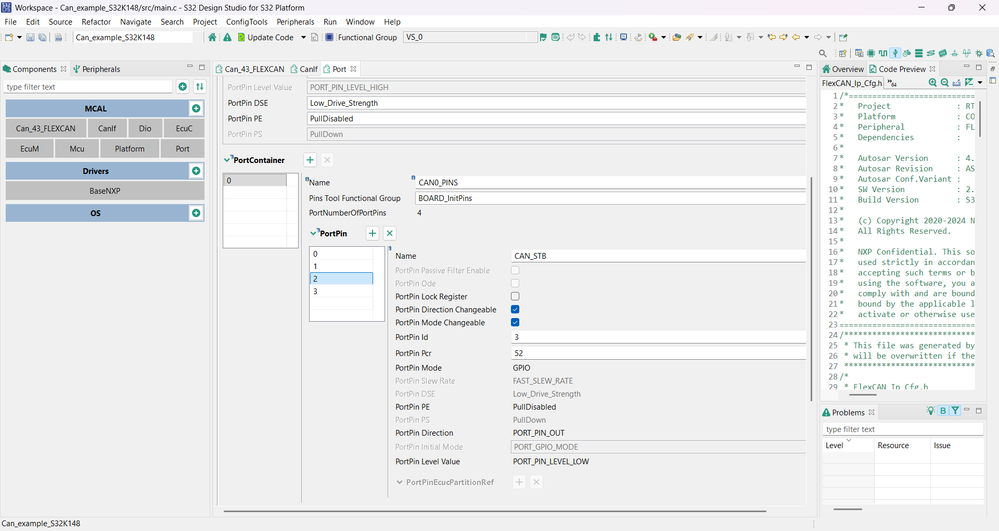Click the sort arrows icon in Components view

click(199, 86)
